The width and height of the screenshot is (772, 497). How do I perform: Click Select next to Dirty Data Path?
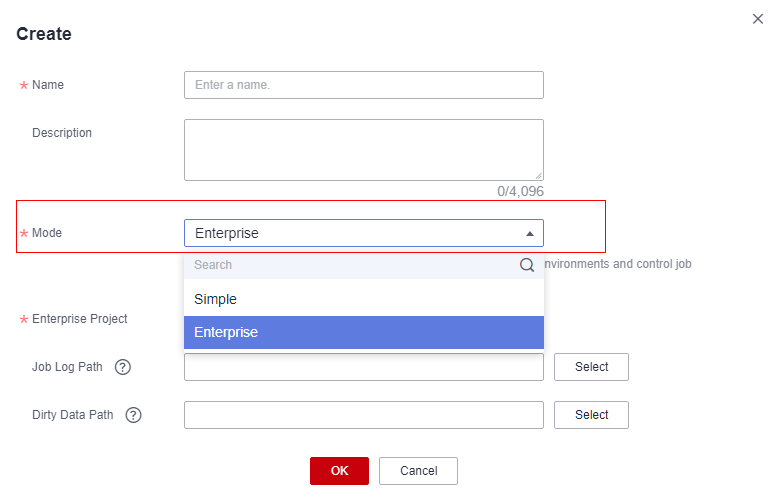tap(591, 415)
